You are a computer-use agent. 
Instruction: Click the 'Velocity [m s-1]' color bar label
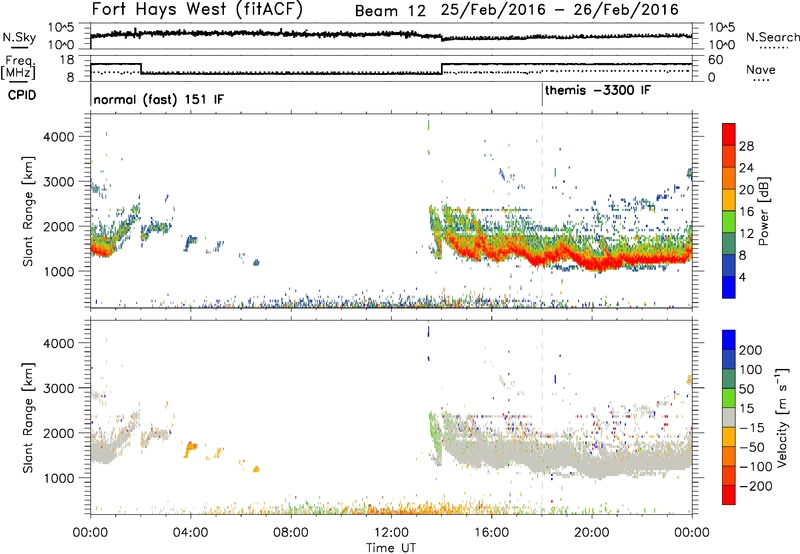[x=781, y=417]
